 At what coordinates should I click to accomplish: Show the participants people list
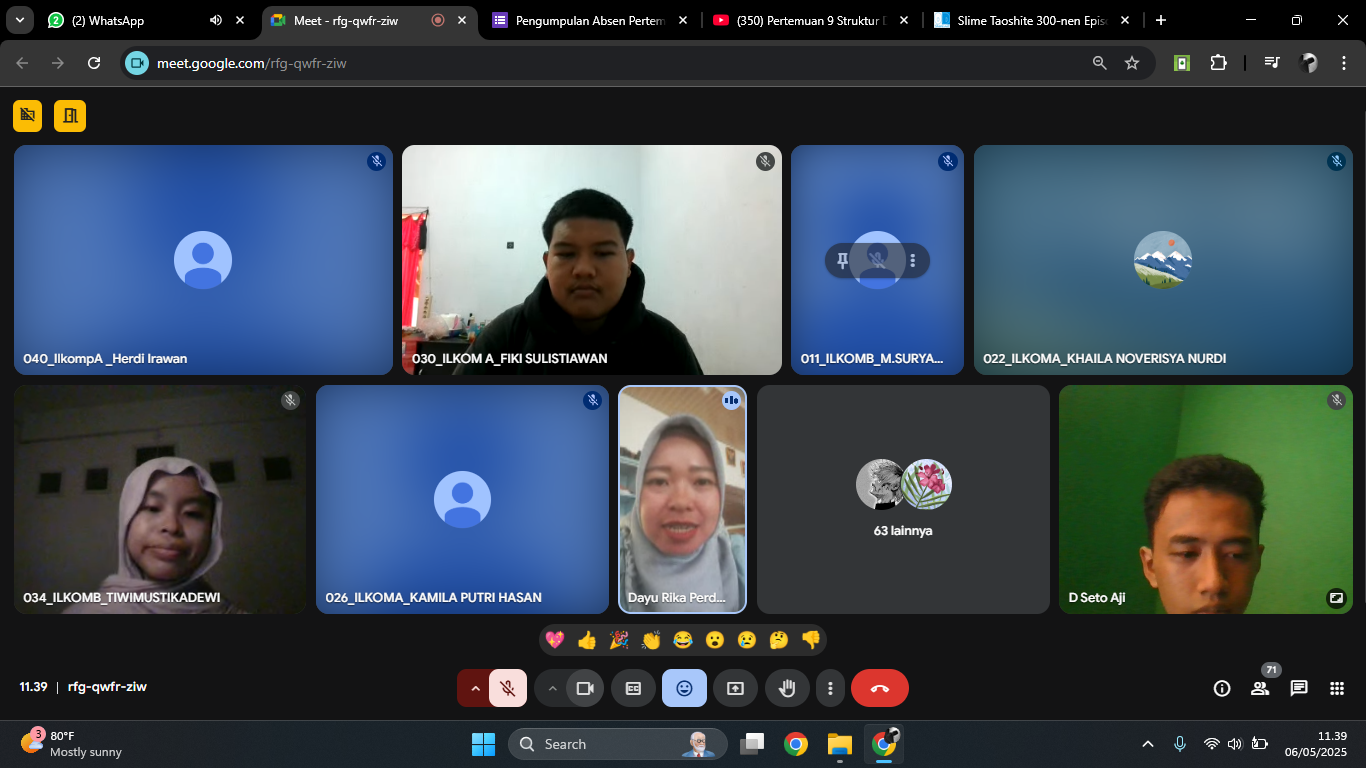(1259, 688)
